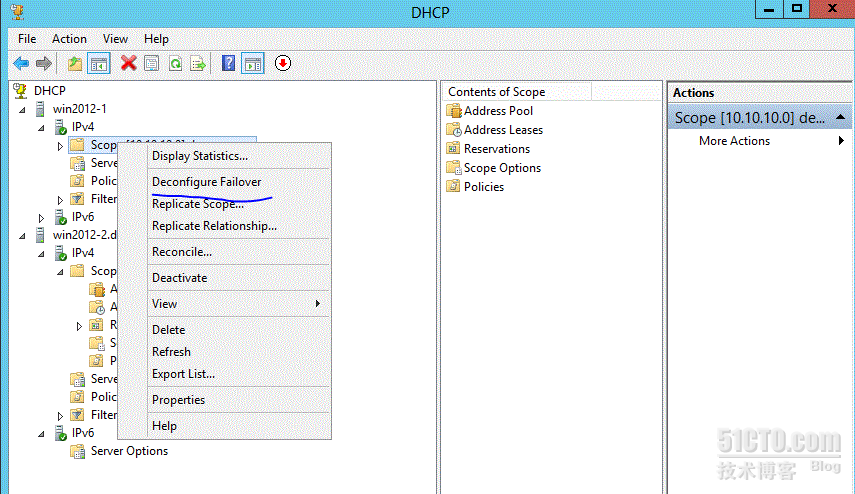This screenshot has width=855, height=494.
Task: Choose Delete in context menu
Action: click(239, 330)
